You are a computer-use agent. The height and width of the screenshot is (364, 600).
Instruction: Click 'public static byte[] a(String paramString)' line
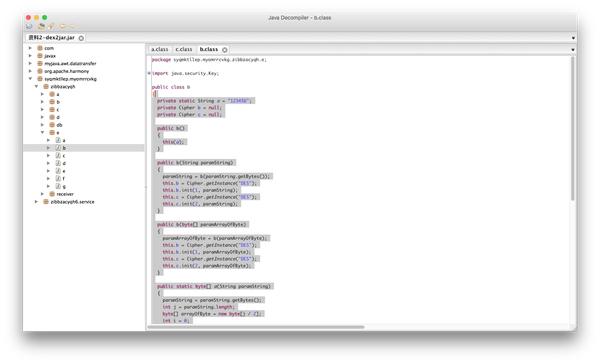click(x=215, y=286)
